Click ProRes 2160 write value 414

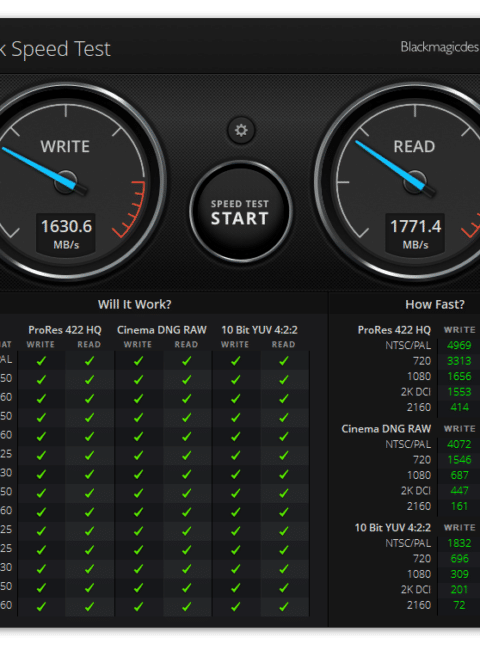pyautogui.click(x=460, y=407)
